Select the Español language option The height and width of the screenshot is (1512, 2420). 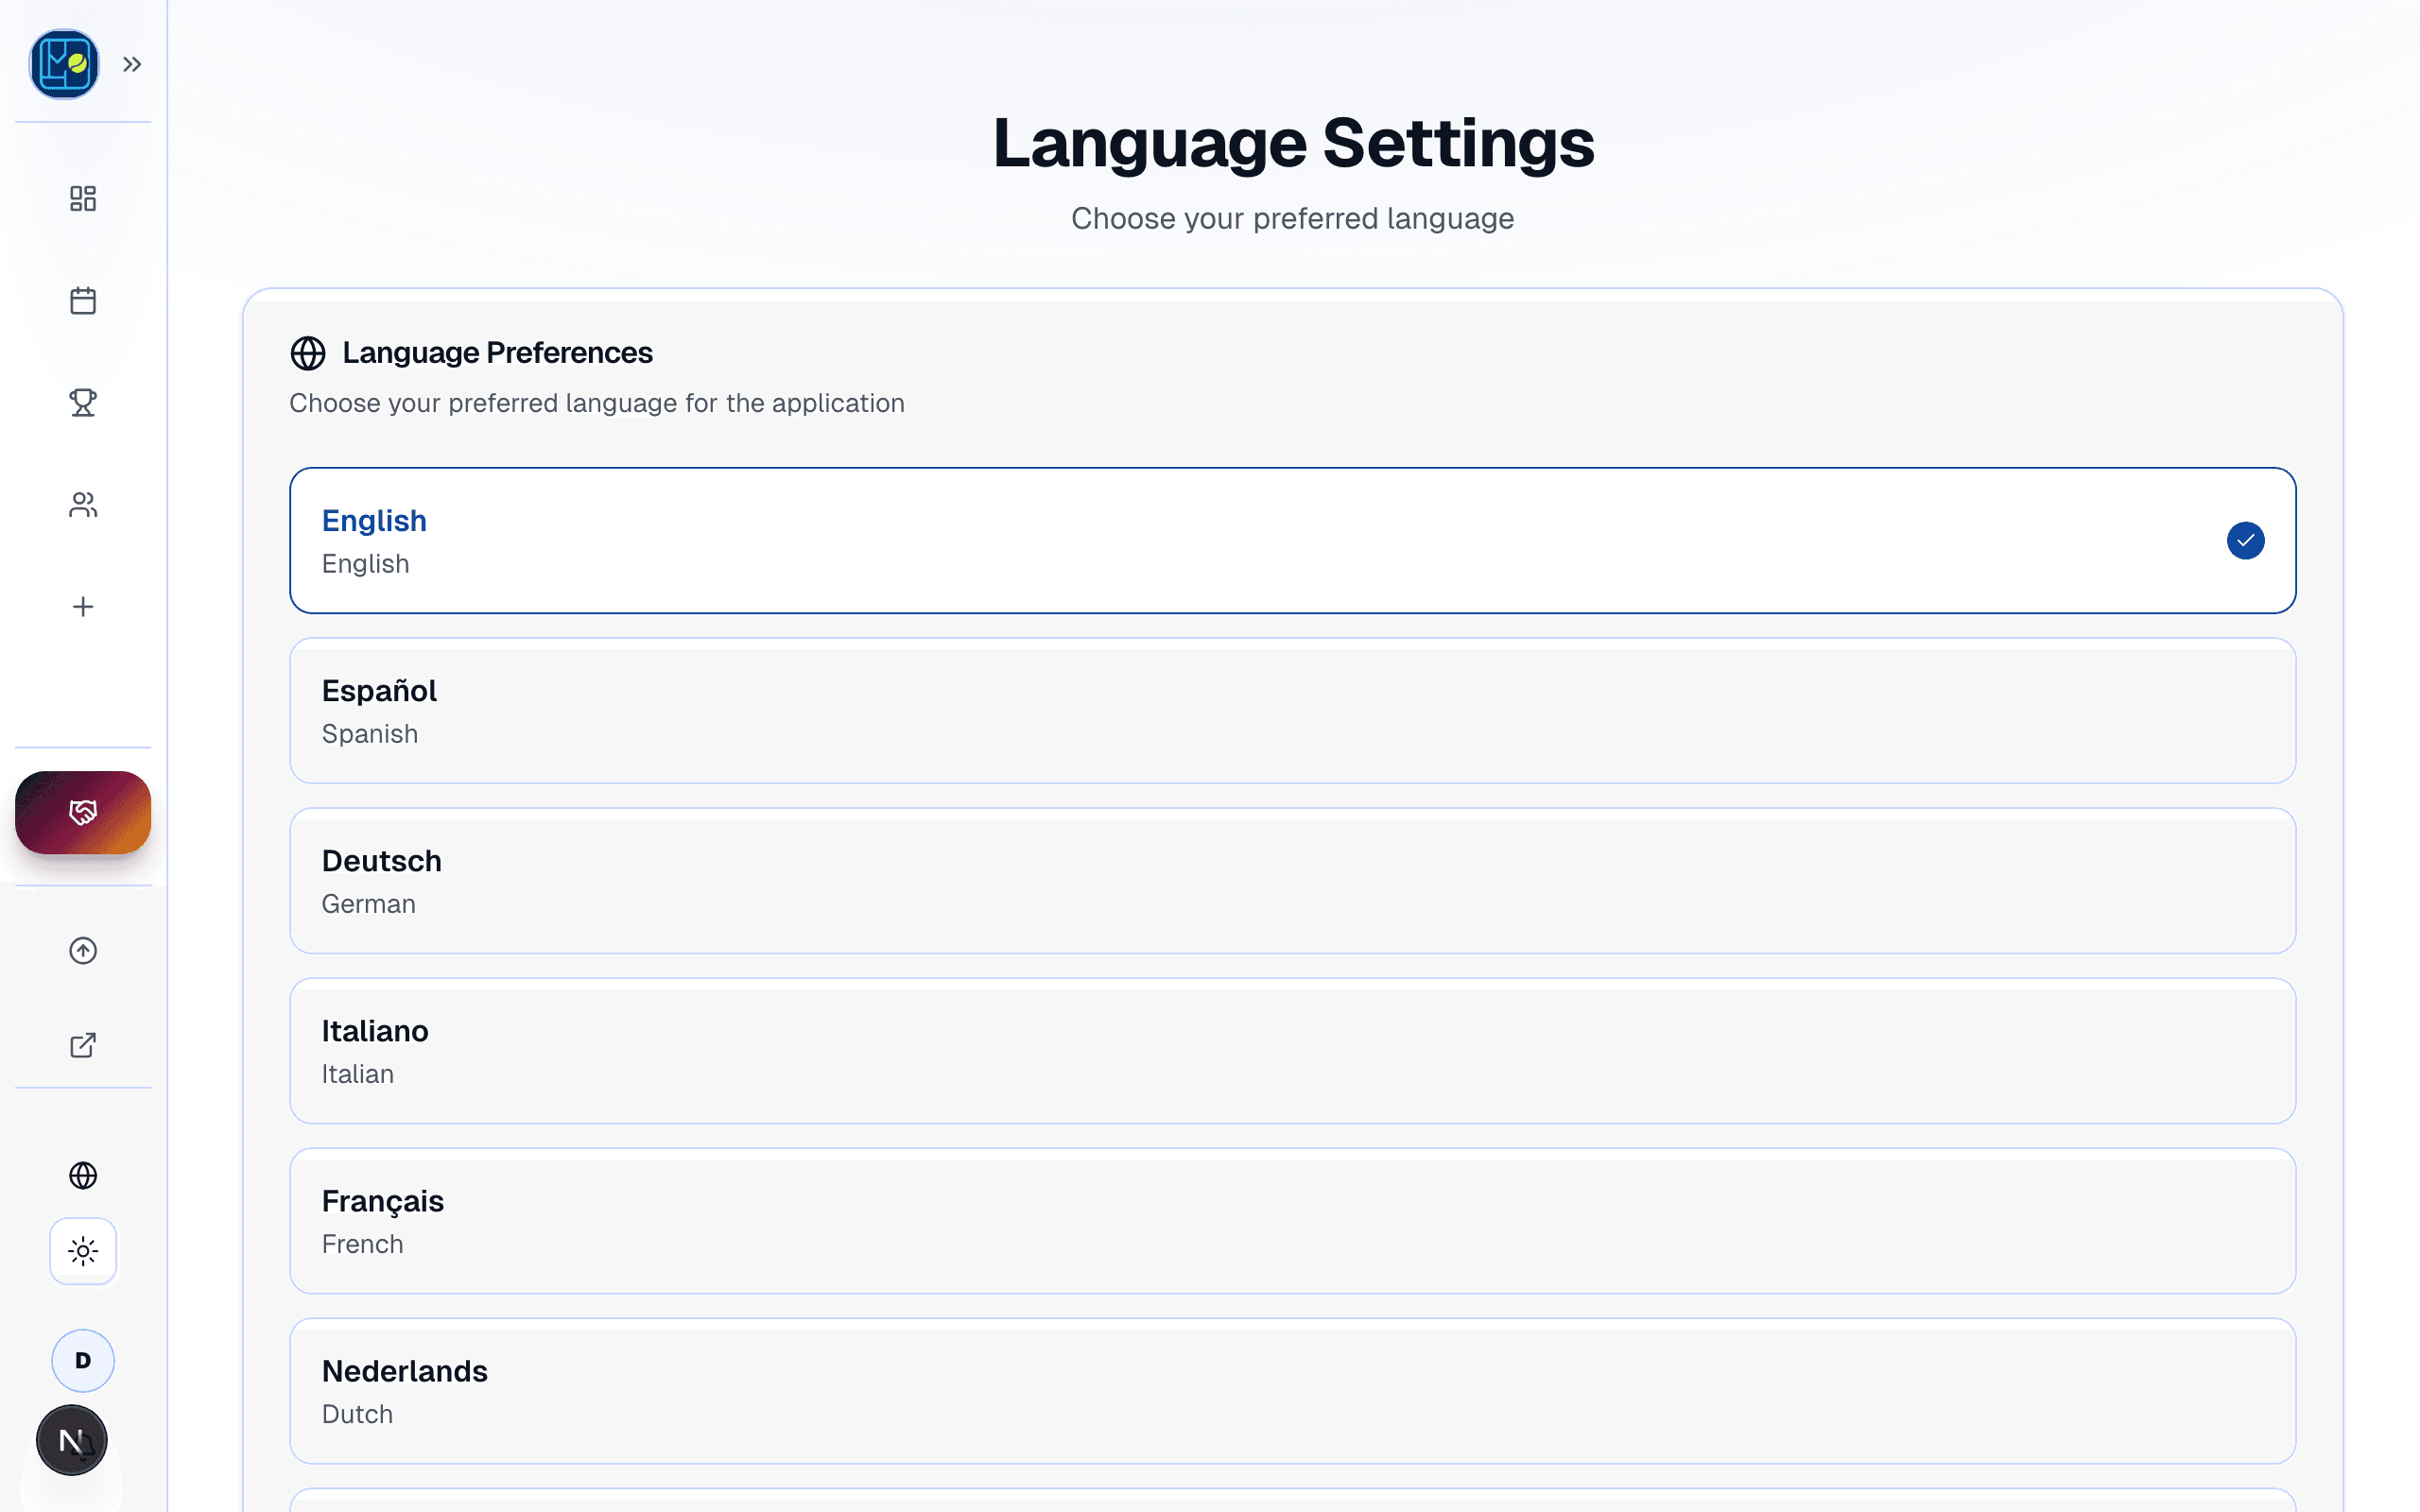pyautogui.click(x=1292, y=710)
